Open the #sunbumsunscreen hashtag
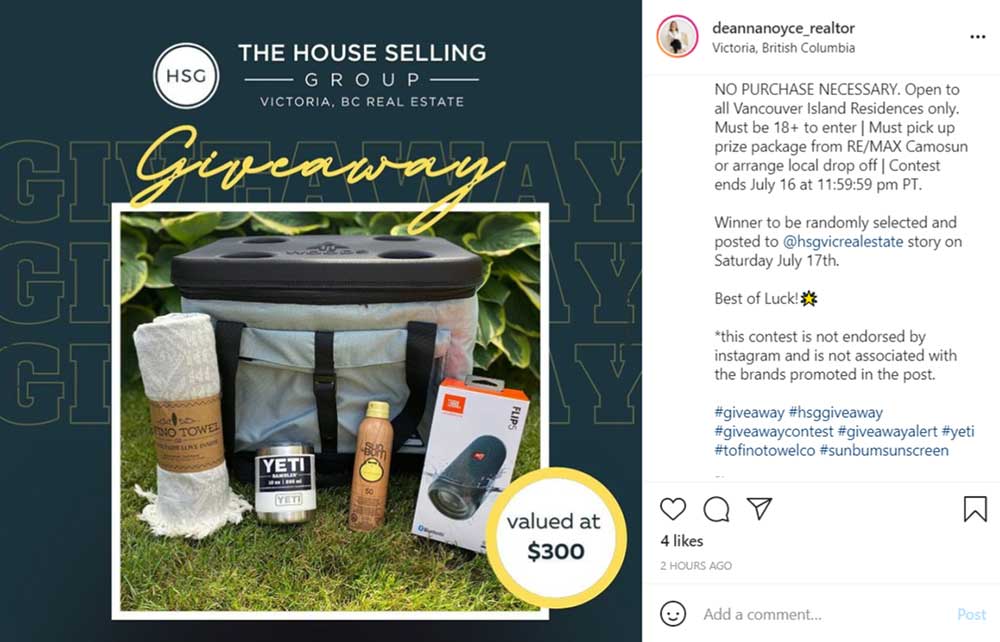The width and height of the screenshot is (1000, 642). tap(884, 451)
